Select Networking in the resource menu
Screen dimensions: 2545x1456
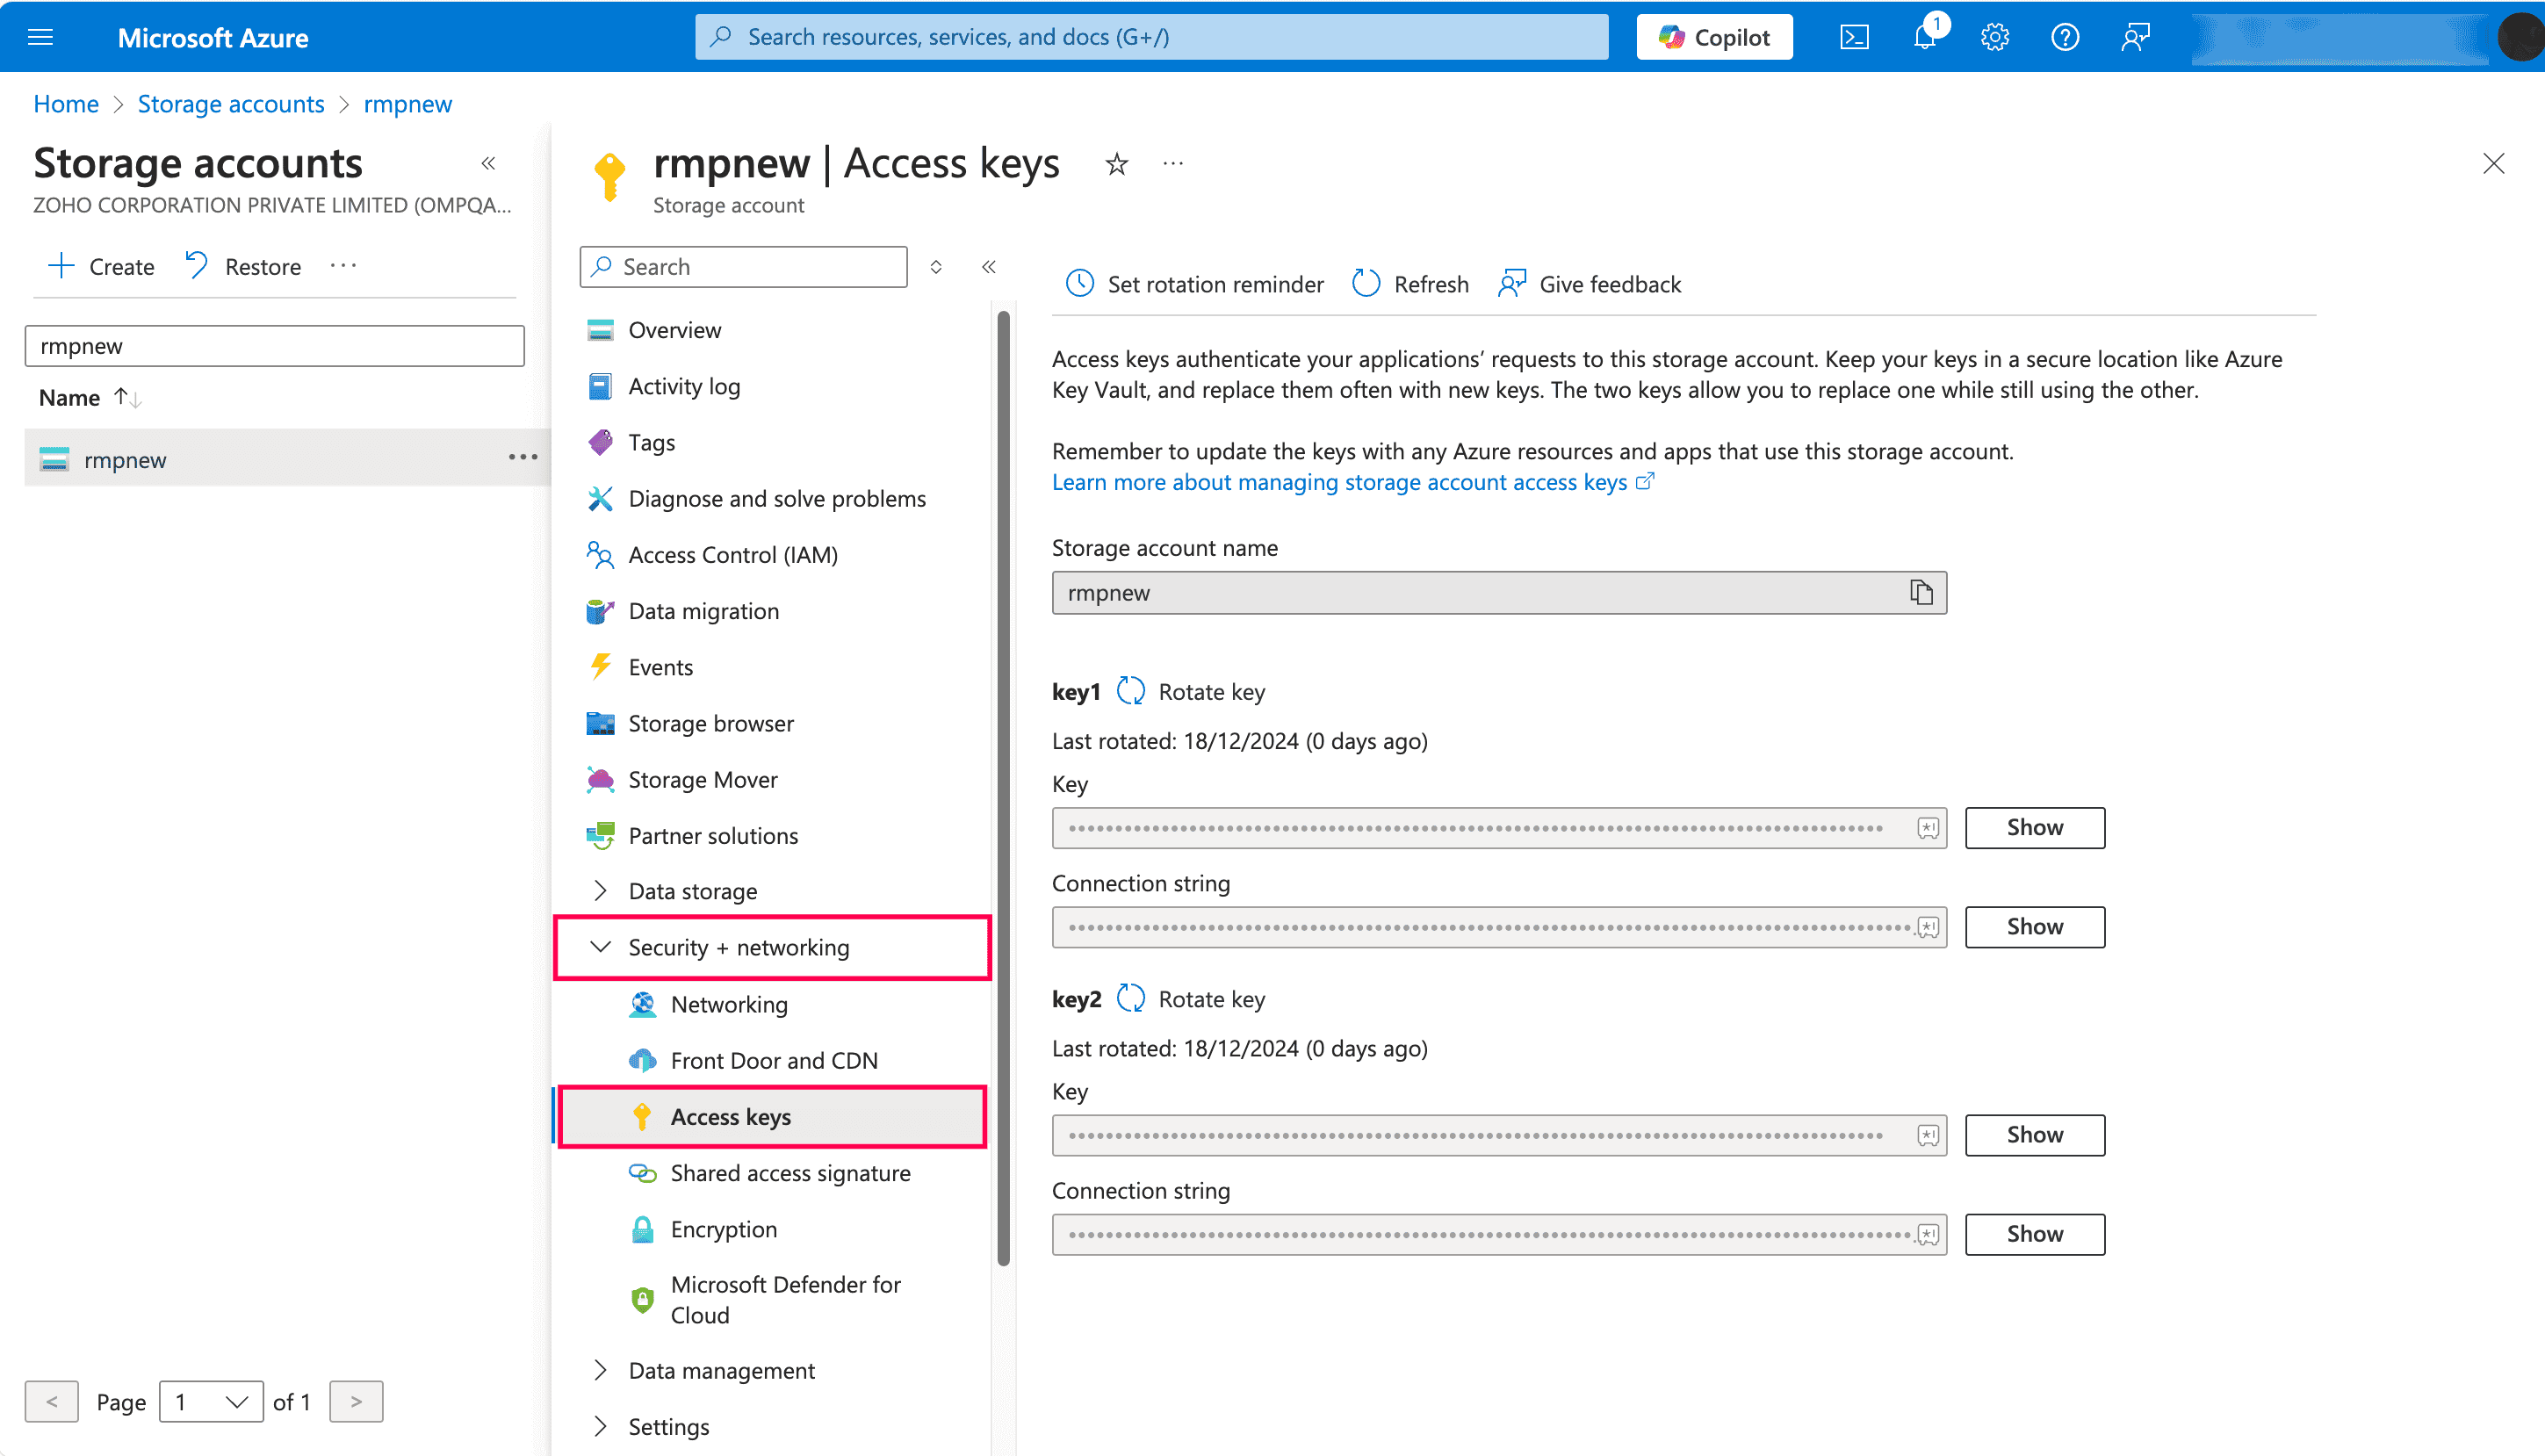pos(729,1004)
